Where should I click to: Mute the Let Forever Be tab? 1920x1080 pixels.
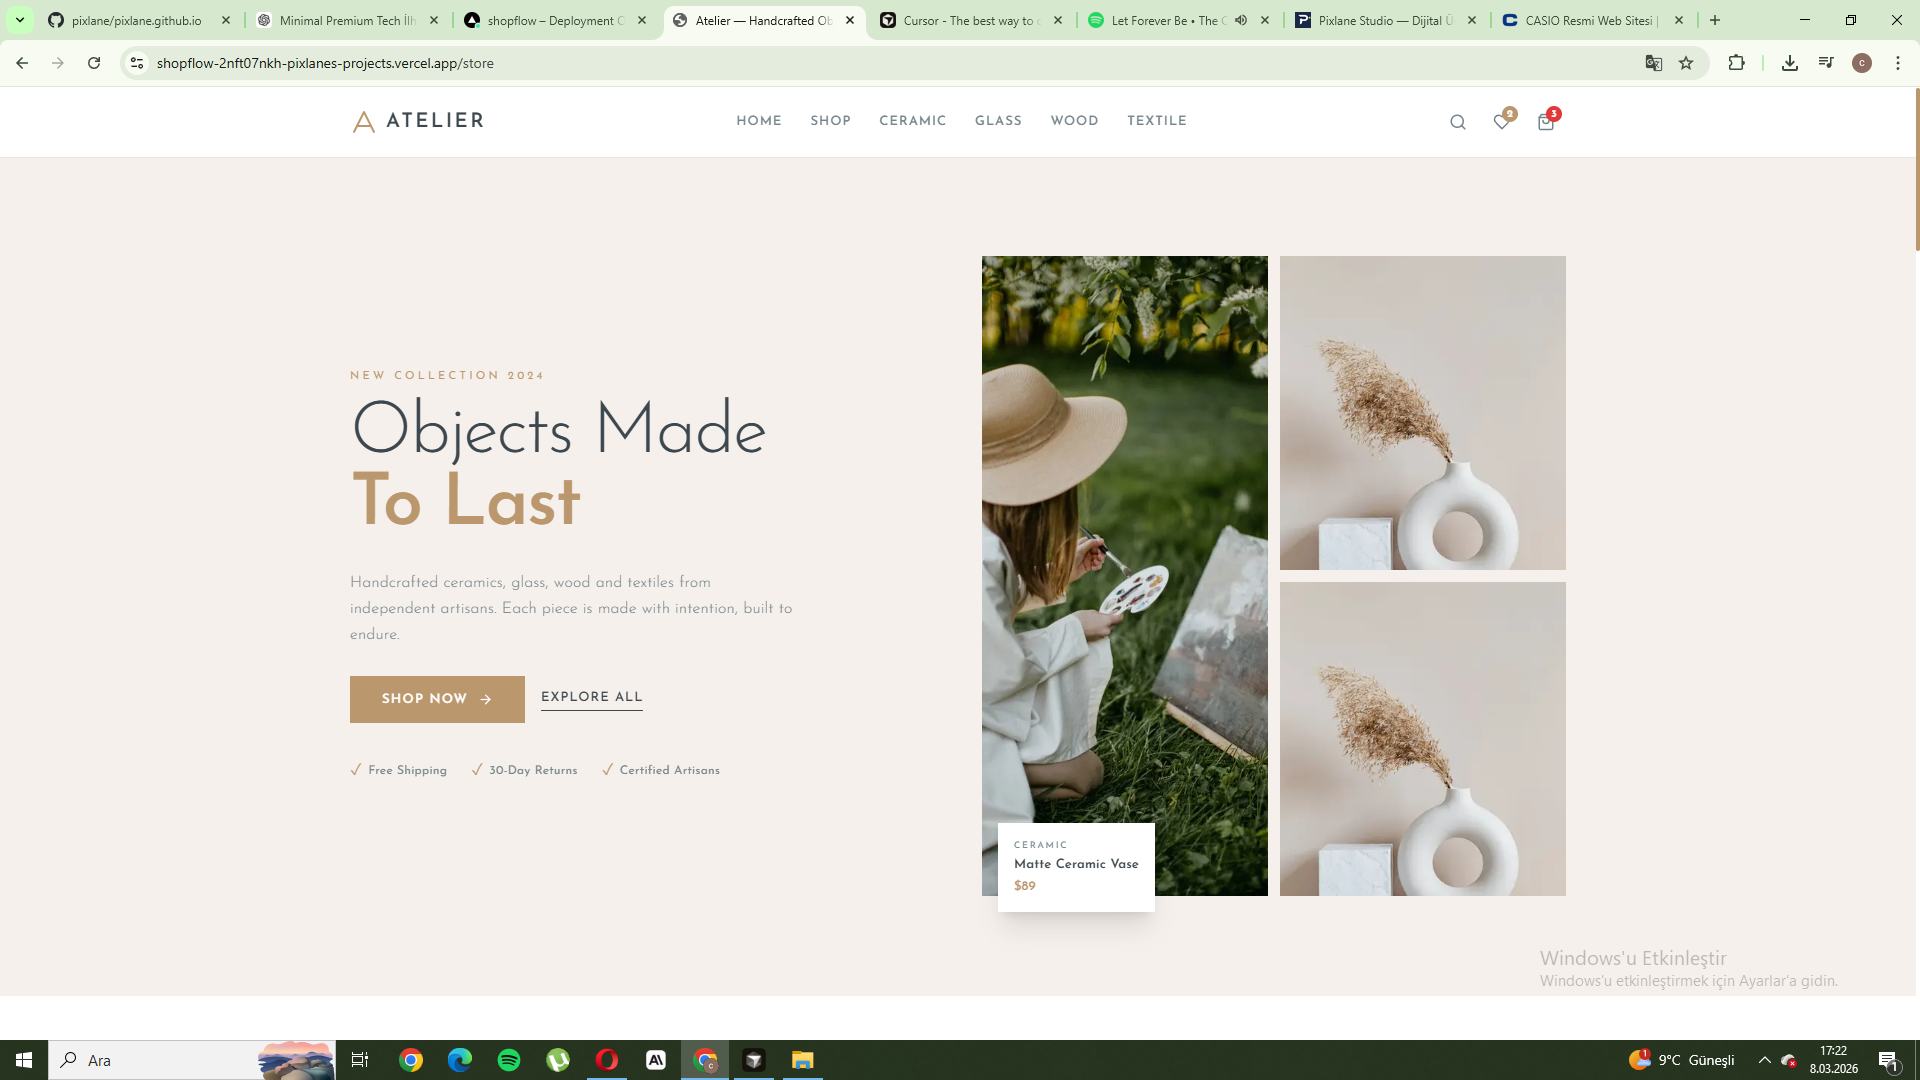click(x=1240, y=20)
